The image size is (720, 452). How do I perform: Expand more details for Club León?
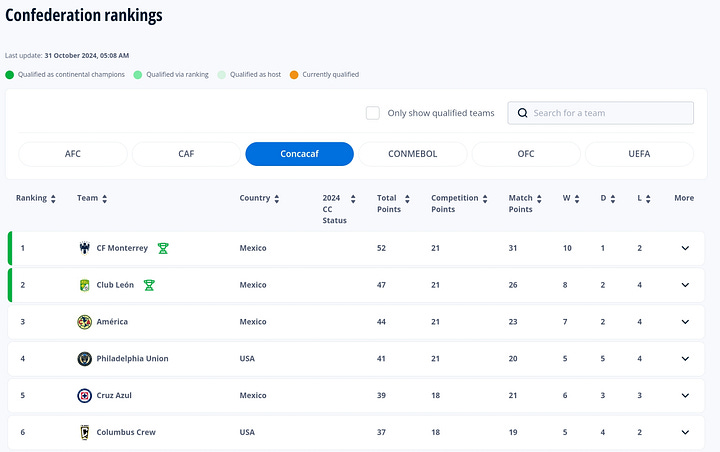click(x=685, y=285)
